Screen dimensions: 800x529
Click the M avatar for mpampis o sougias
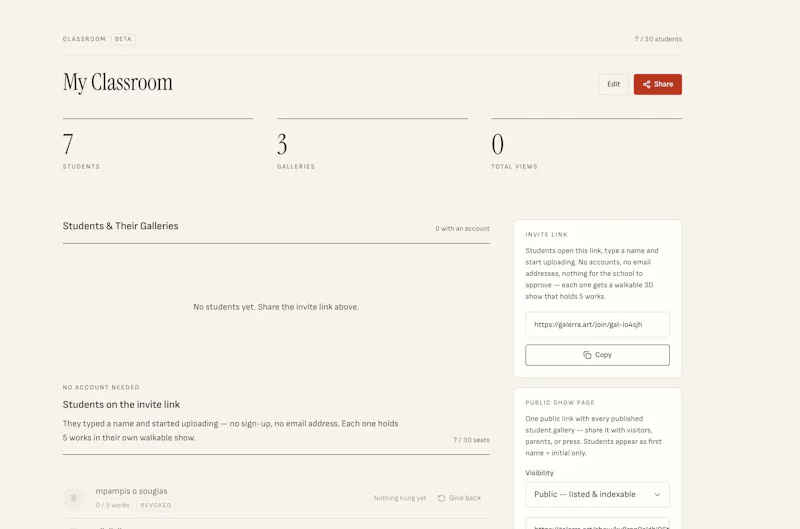coord(73,498)
